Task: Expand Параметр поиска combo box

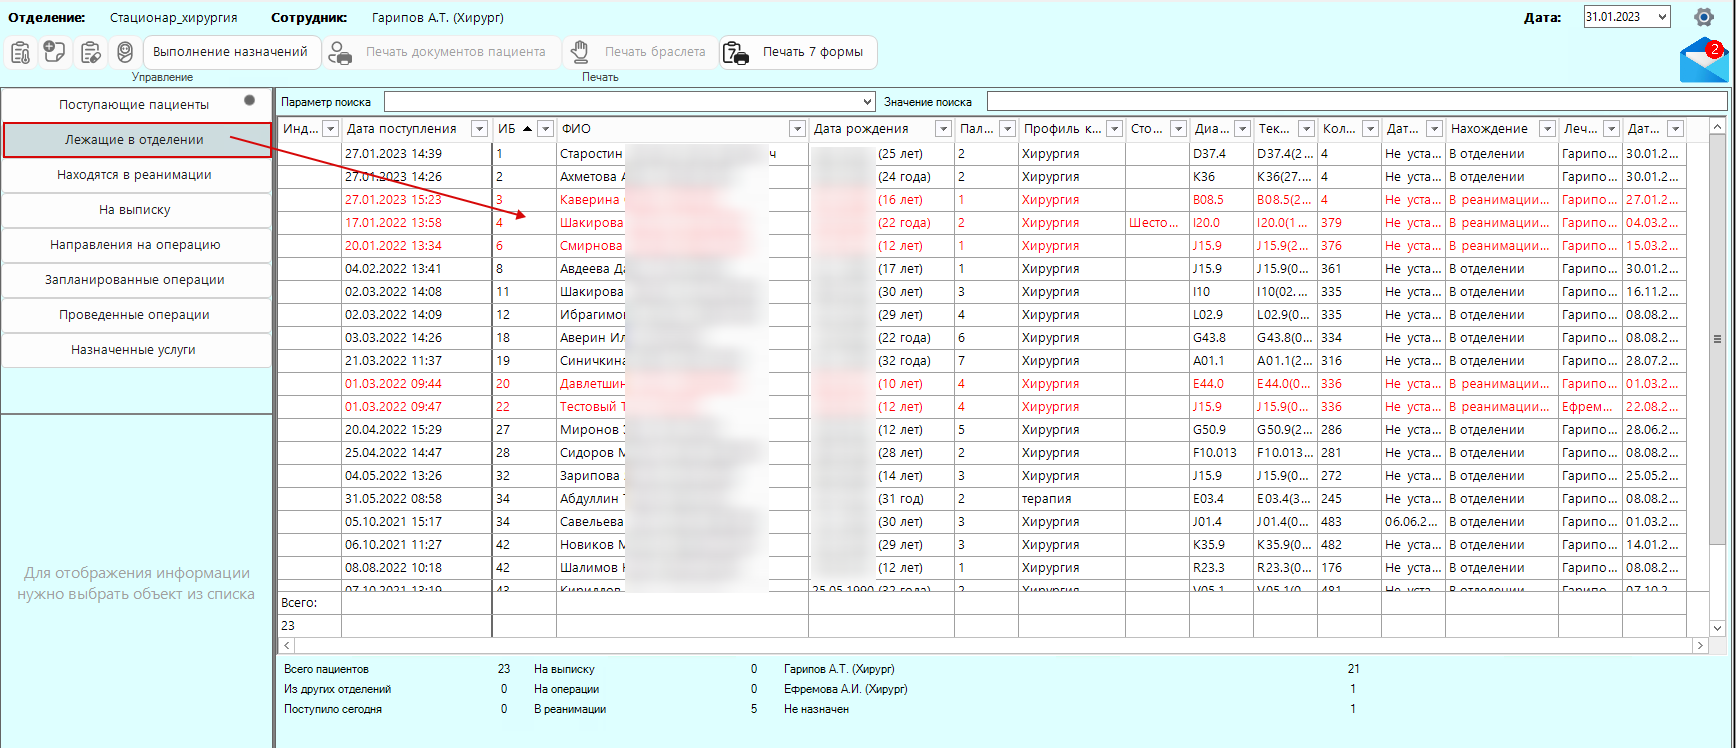Action: (867, 102)
